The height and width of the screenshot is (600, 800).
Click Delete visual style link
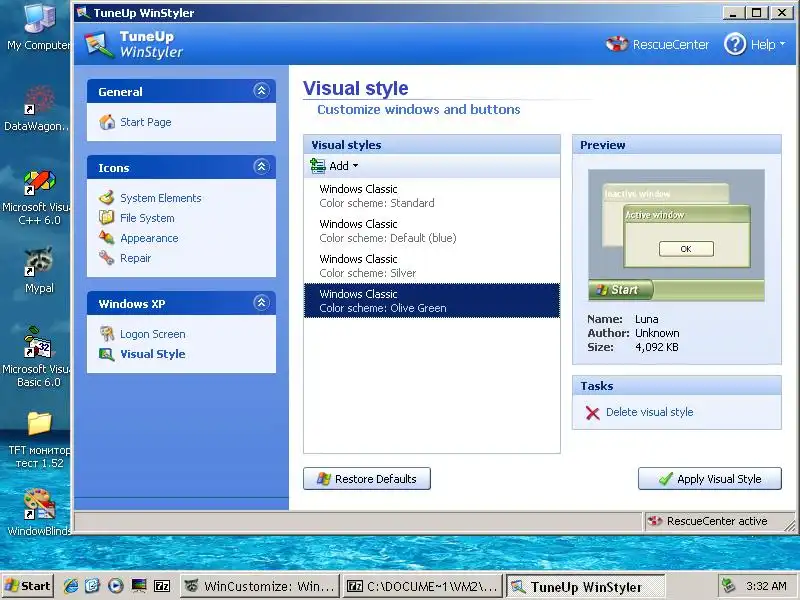tap(649, 412)
